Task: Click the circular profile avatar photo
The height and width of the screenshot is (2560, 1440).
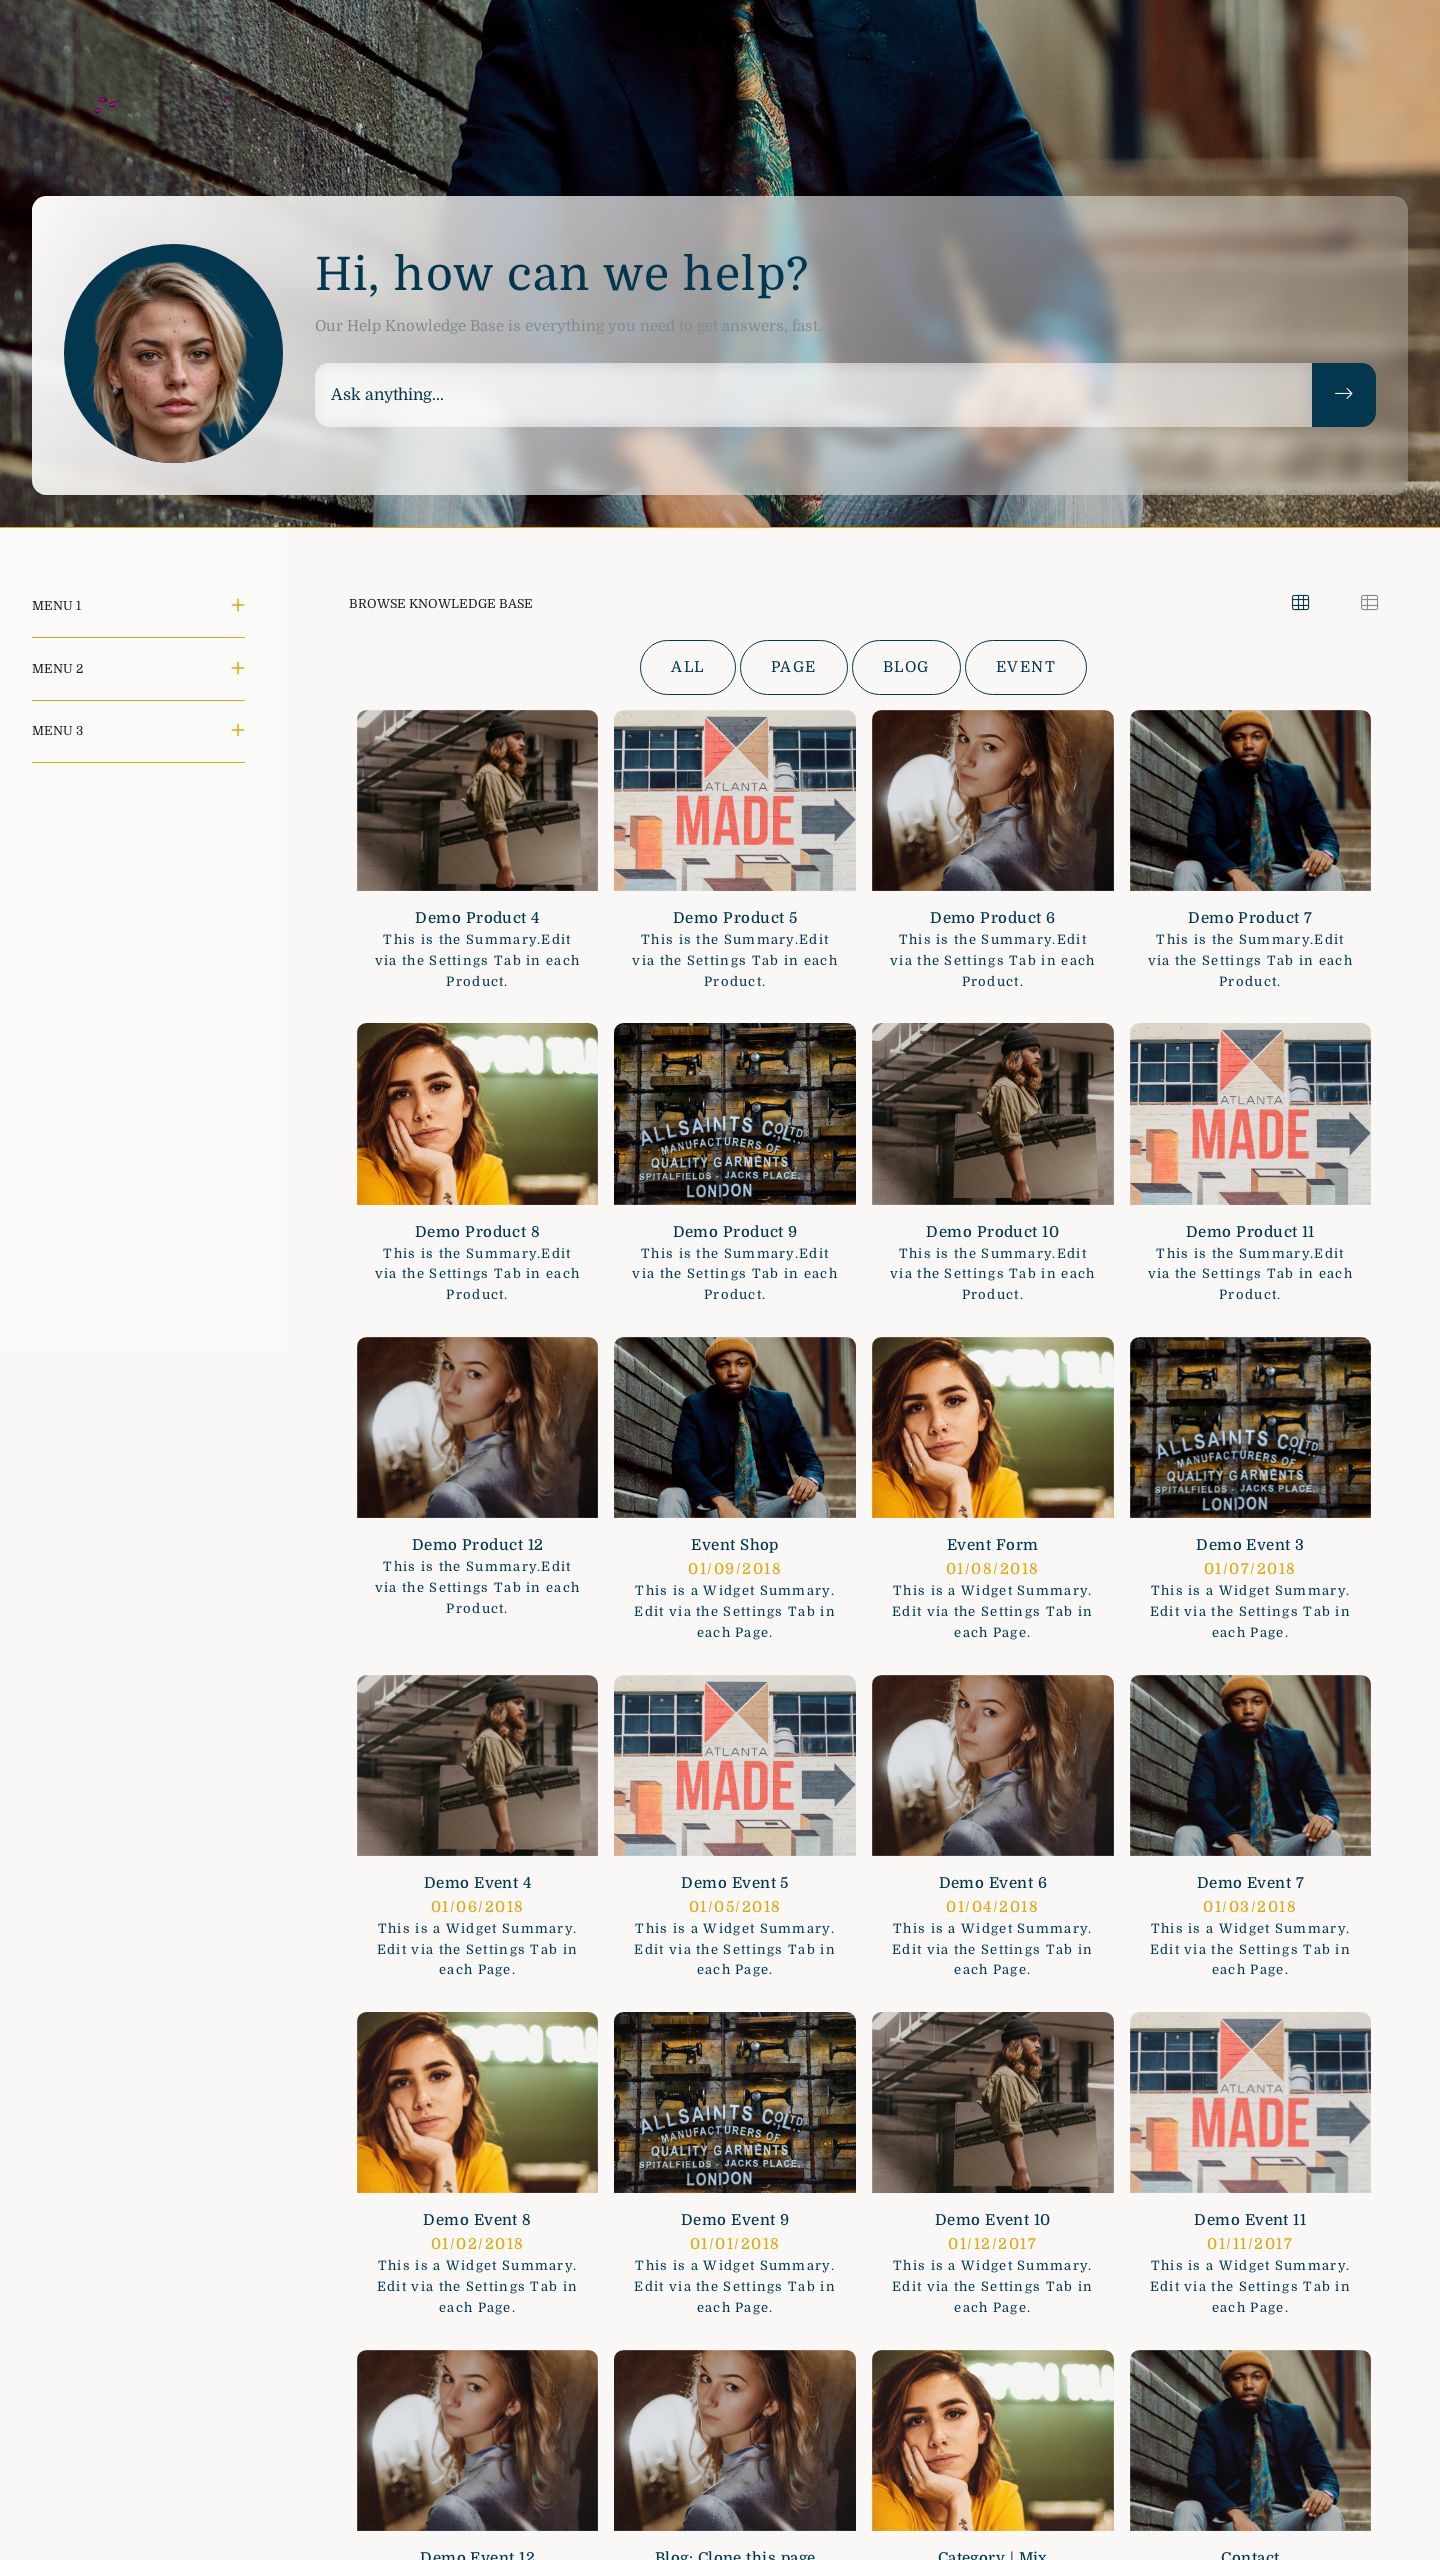Action: (173, 353)
